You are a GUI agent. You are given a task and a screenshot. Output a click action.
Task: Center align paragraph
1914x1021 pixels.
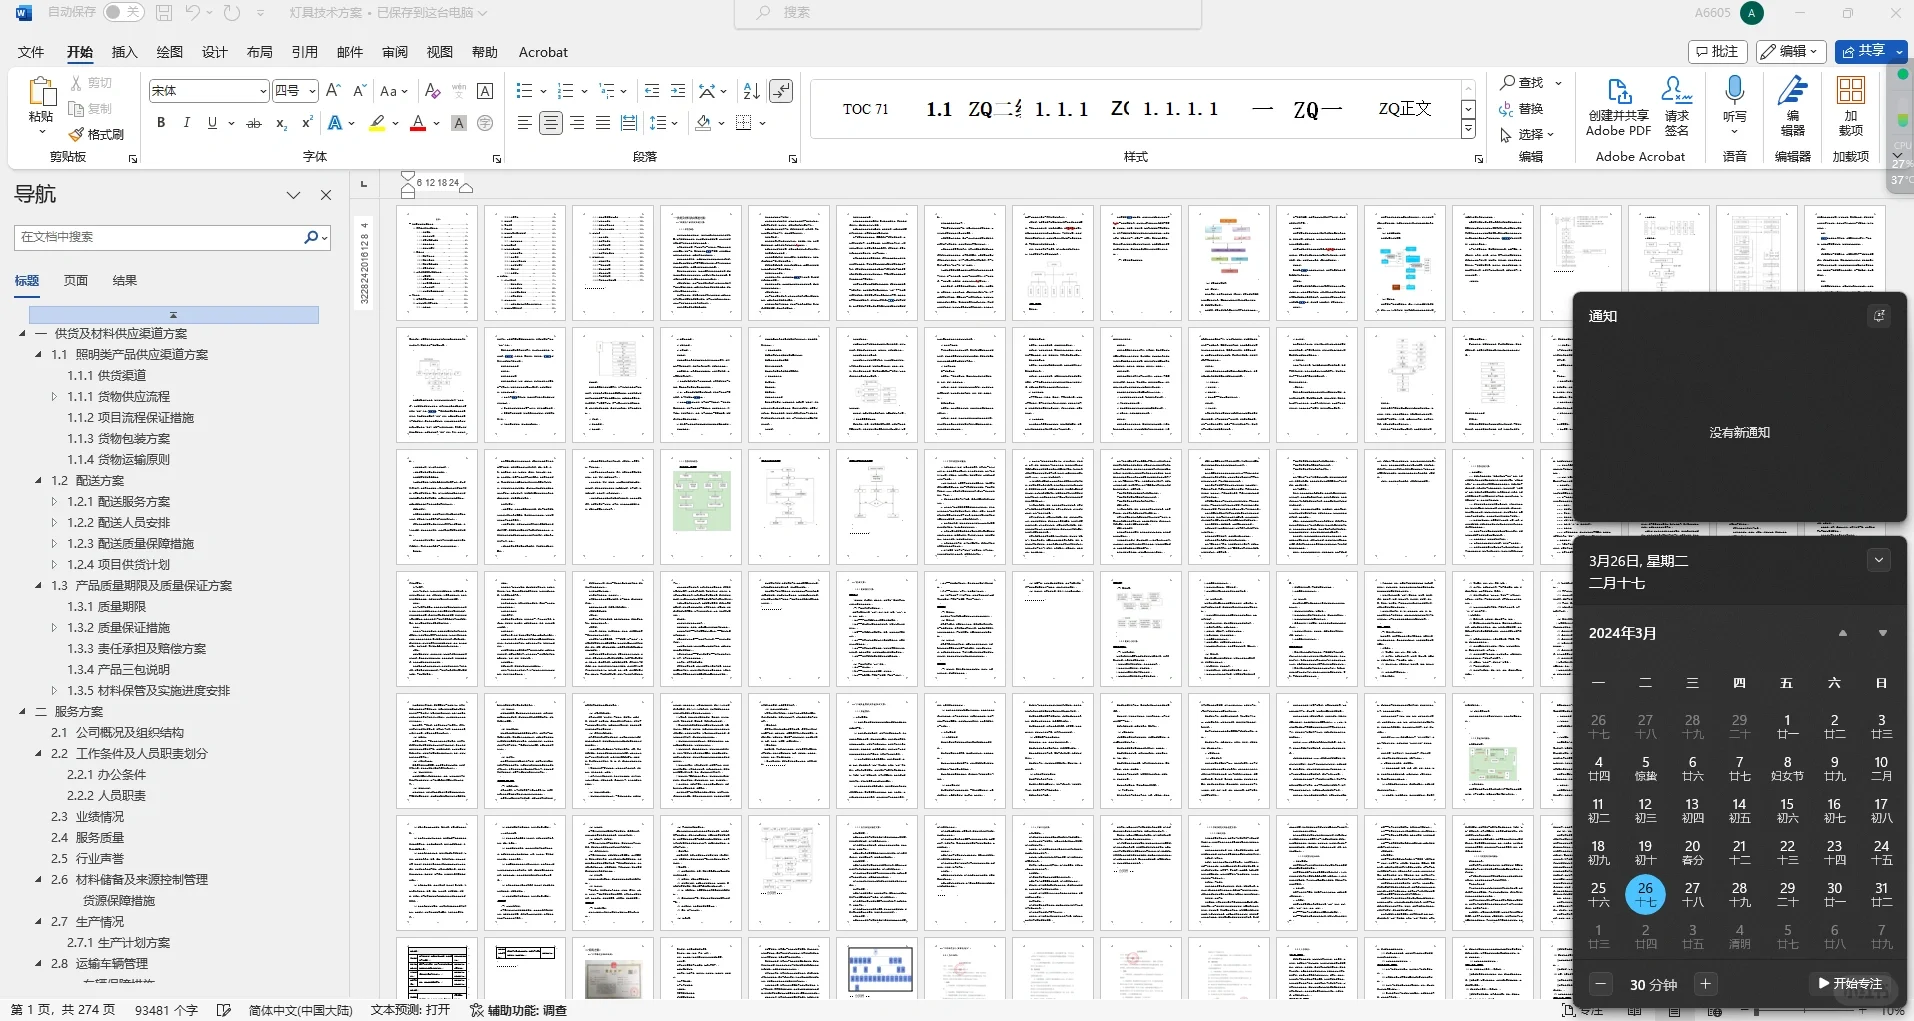click(551, 123)
